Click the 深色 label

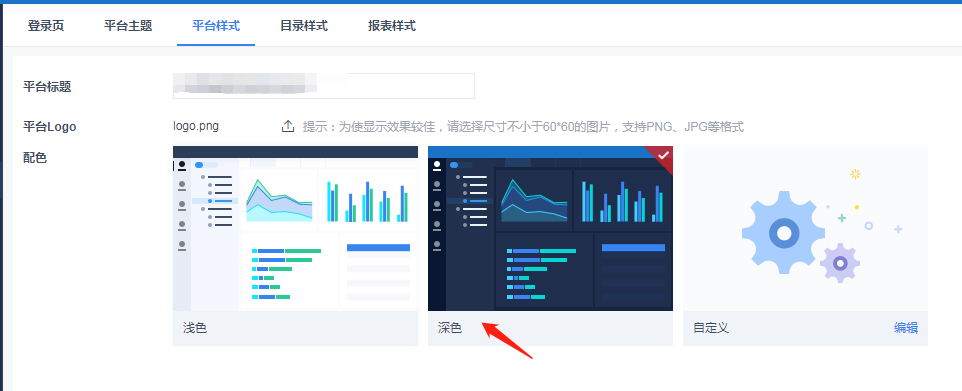(450, 328)
